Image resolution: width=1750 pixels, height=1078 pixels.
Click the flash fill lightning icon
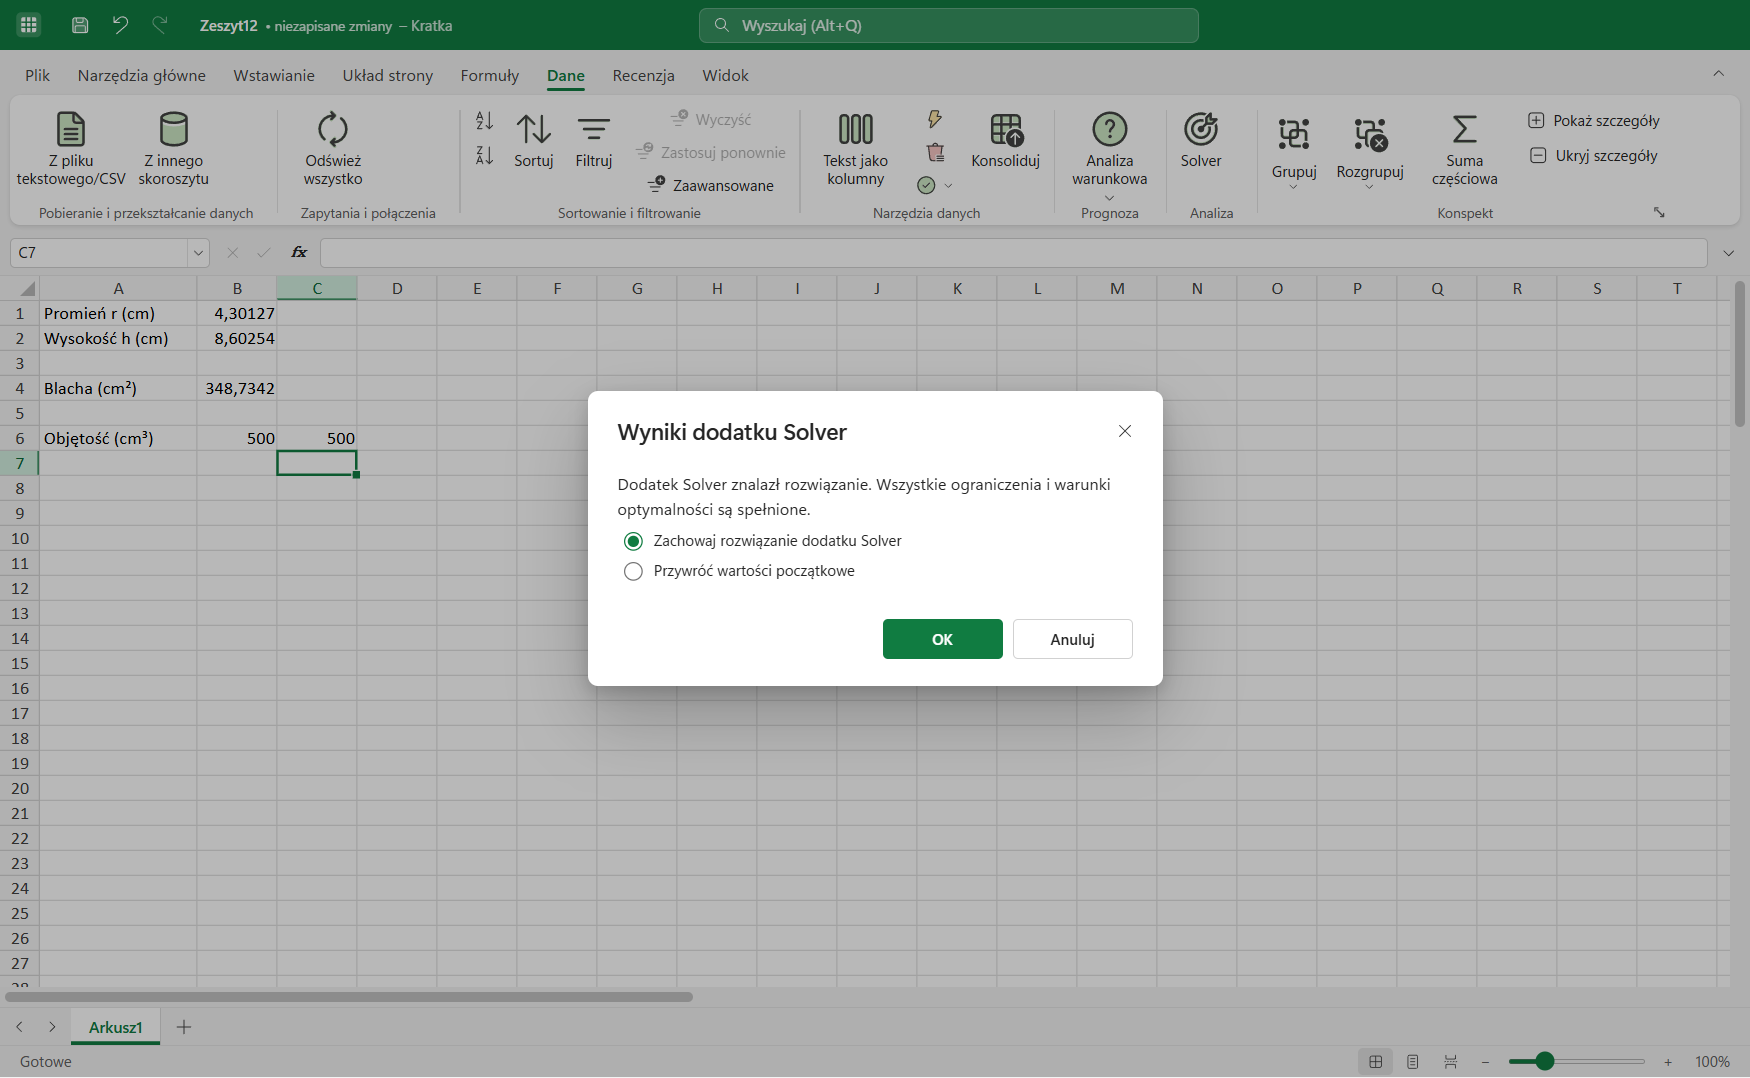935,120
